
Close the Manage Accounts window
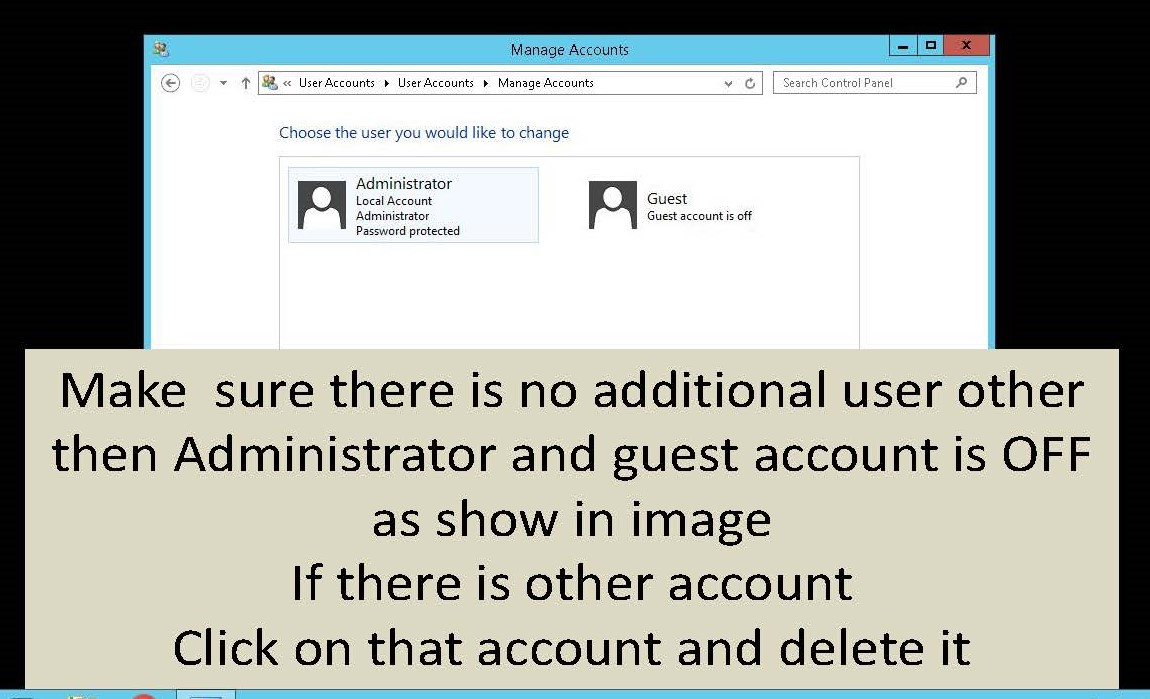click(966, 46)
